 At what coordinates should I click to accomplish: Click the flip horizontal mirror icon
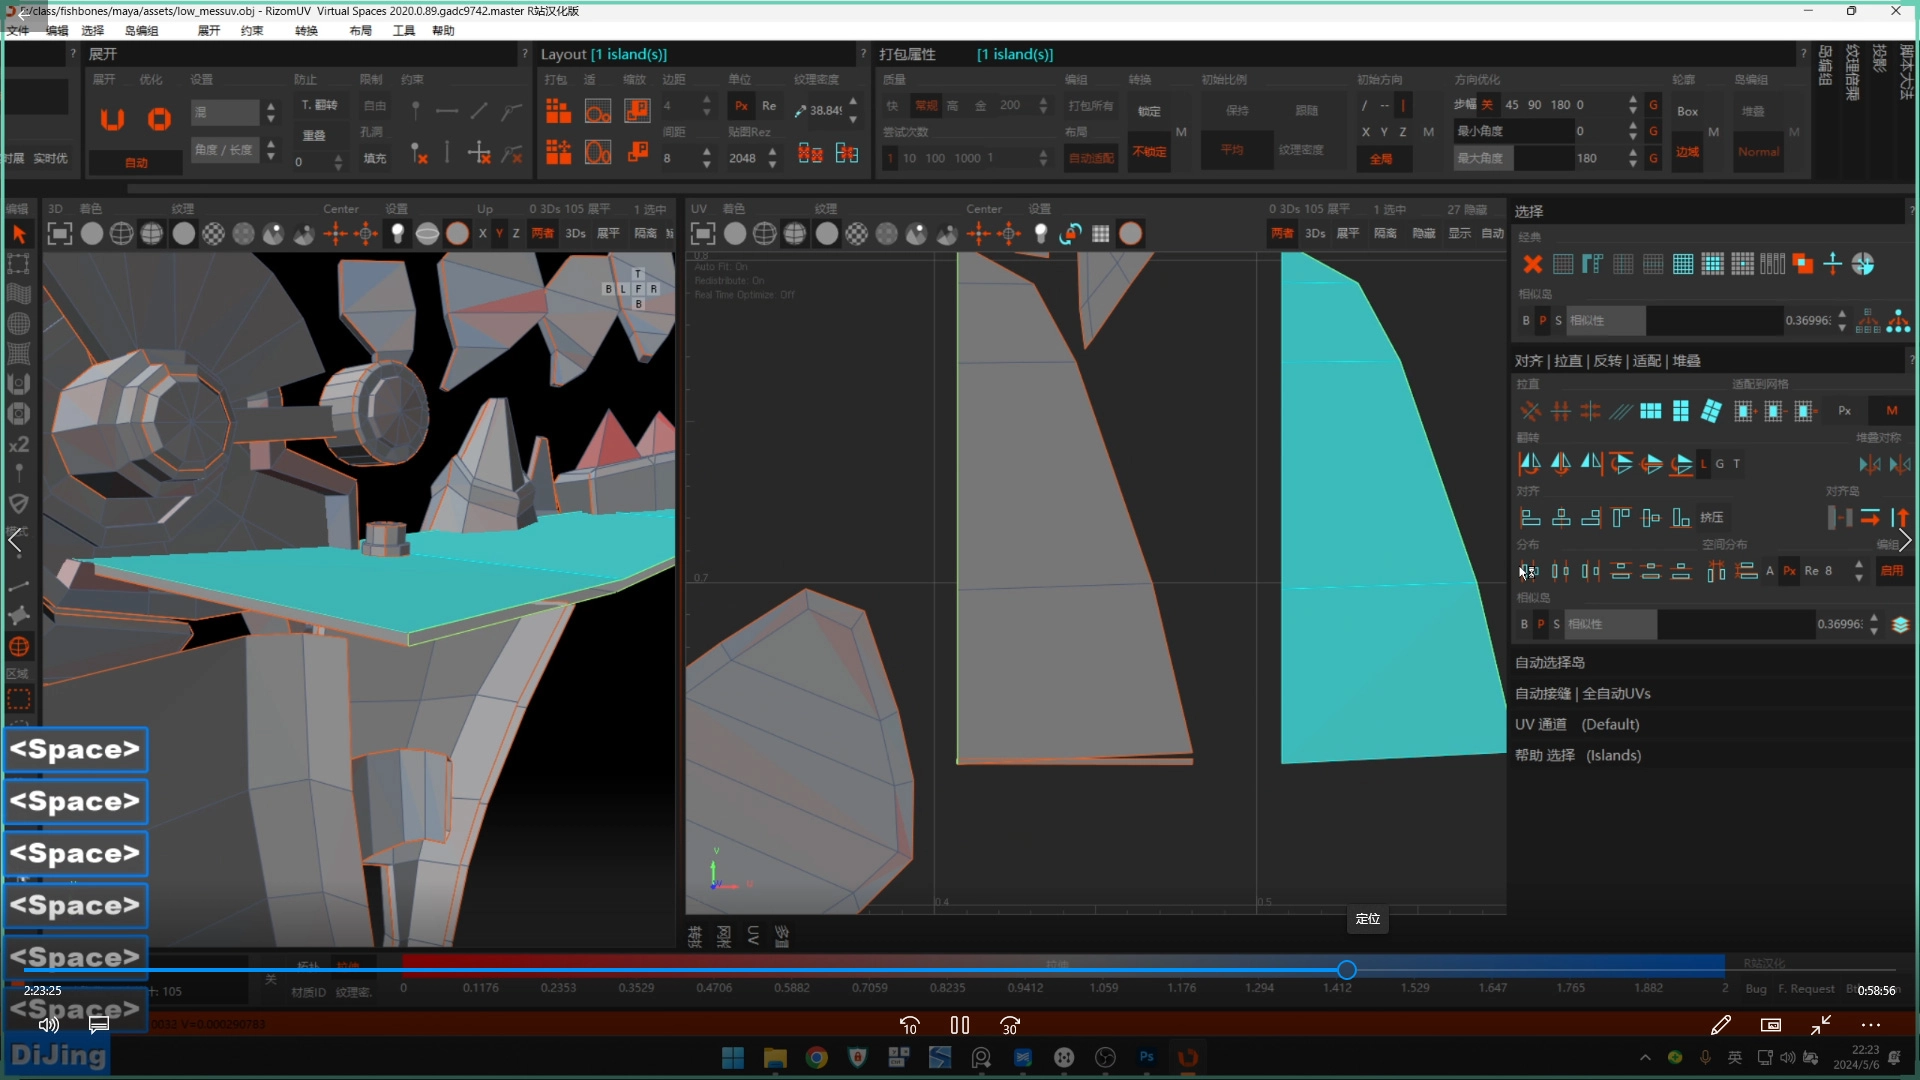[1530, 463]
